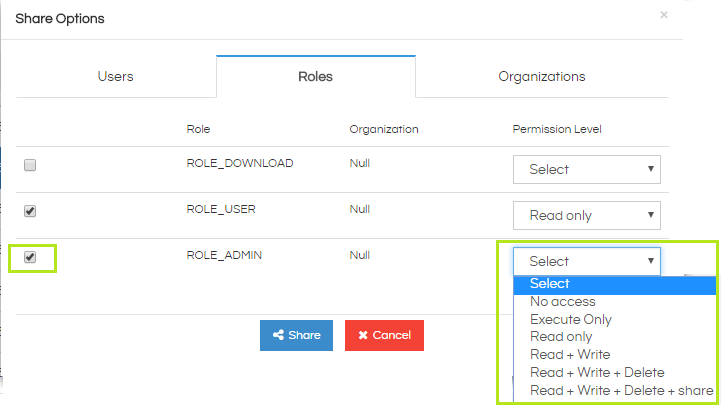The image size is (721, 405).
Task: Click the Organization column header
Action: pyautogui.click(x=384, y=129)
